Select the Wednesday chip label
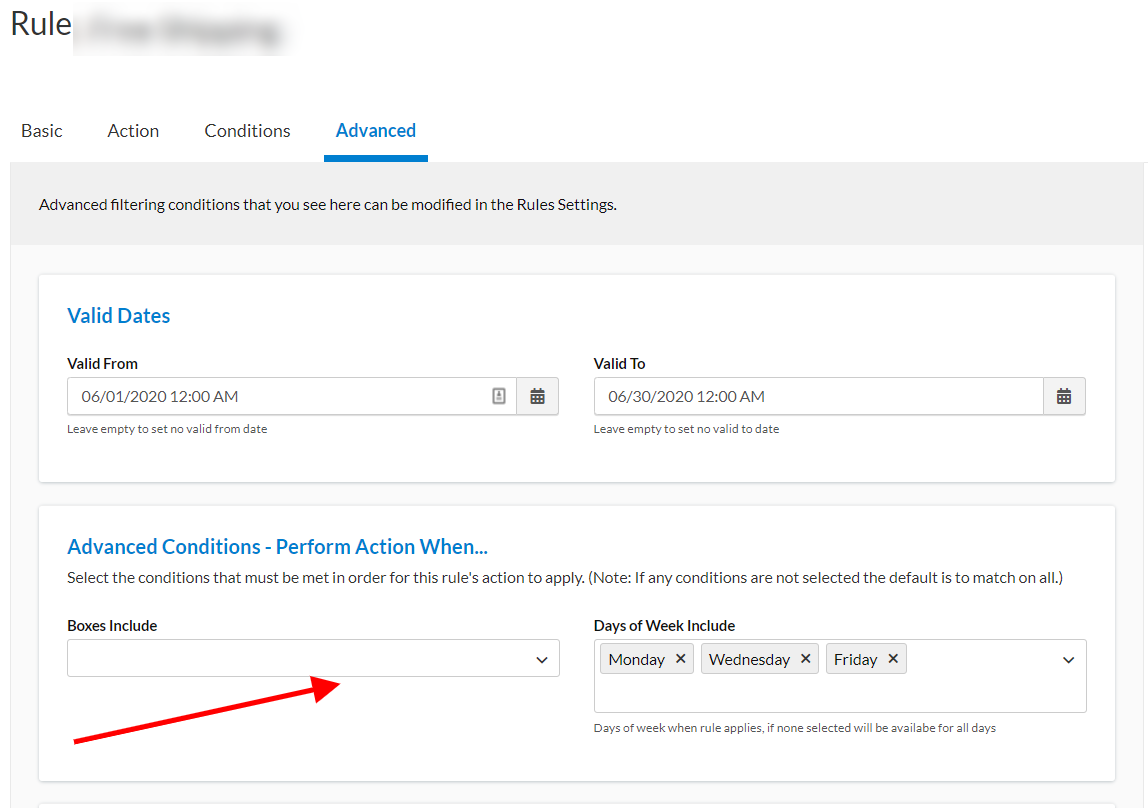Image resolution: width=1148 pixels, height=808 pixels. [749, 659]
